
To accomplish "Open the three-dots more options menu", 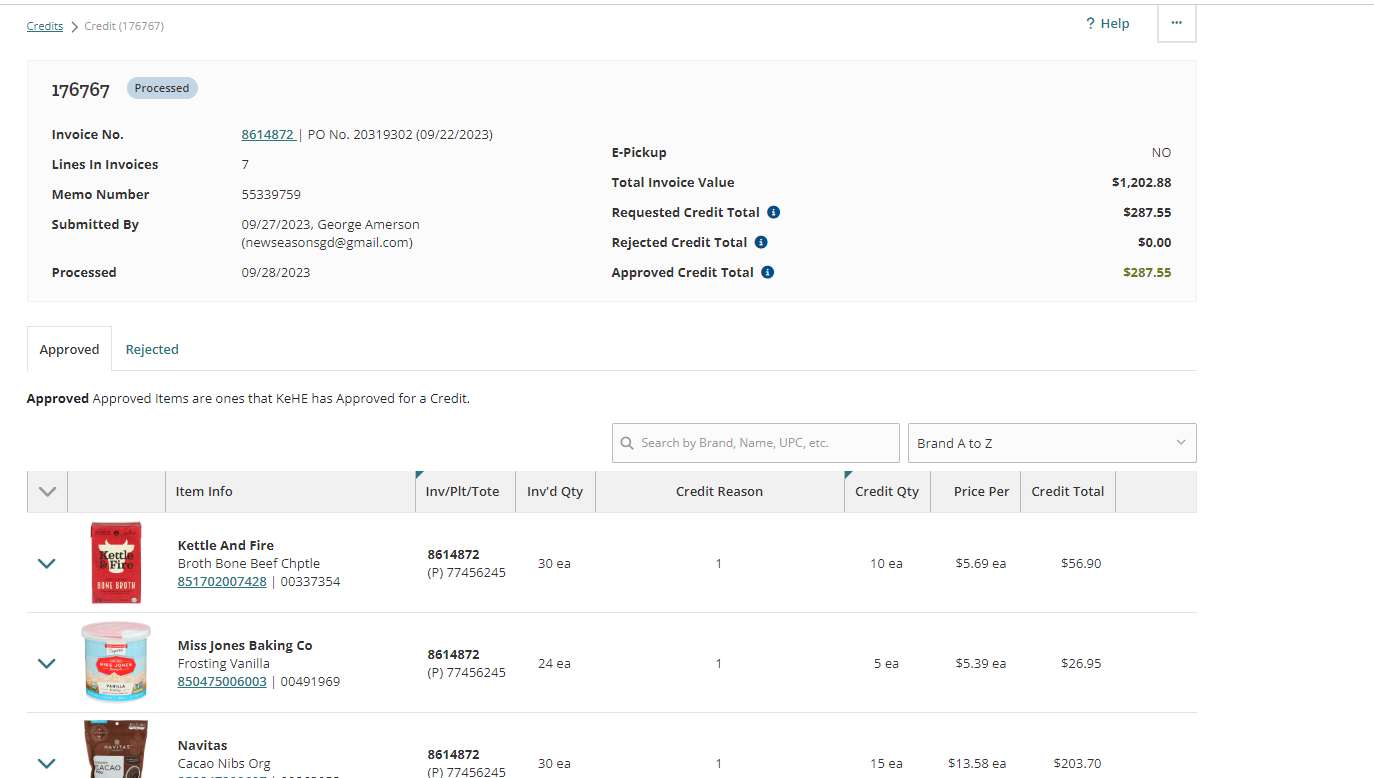I will (1176, 23).
